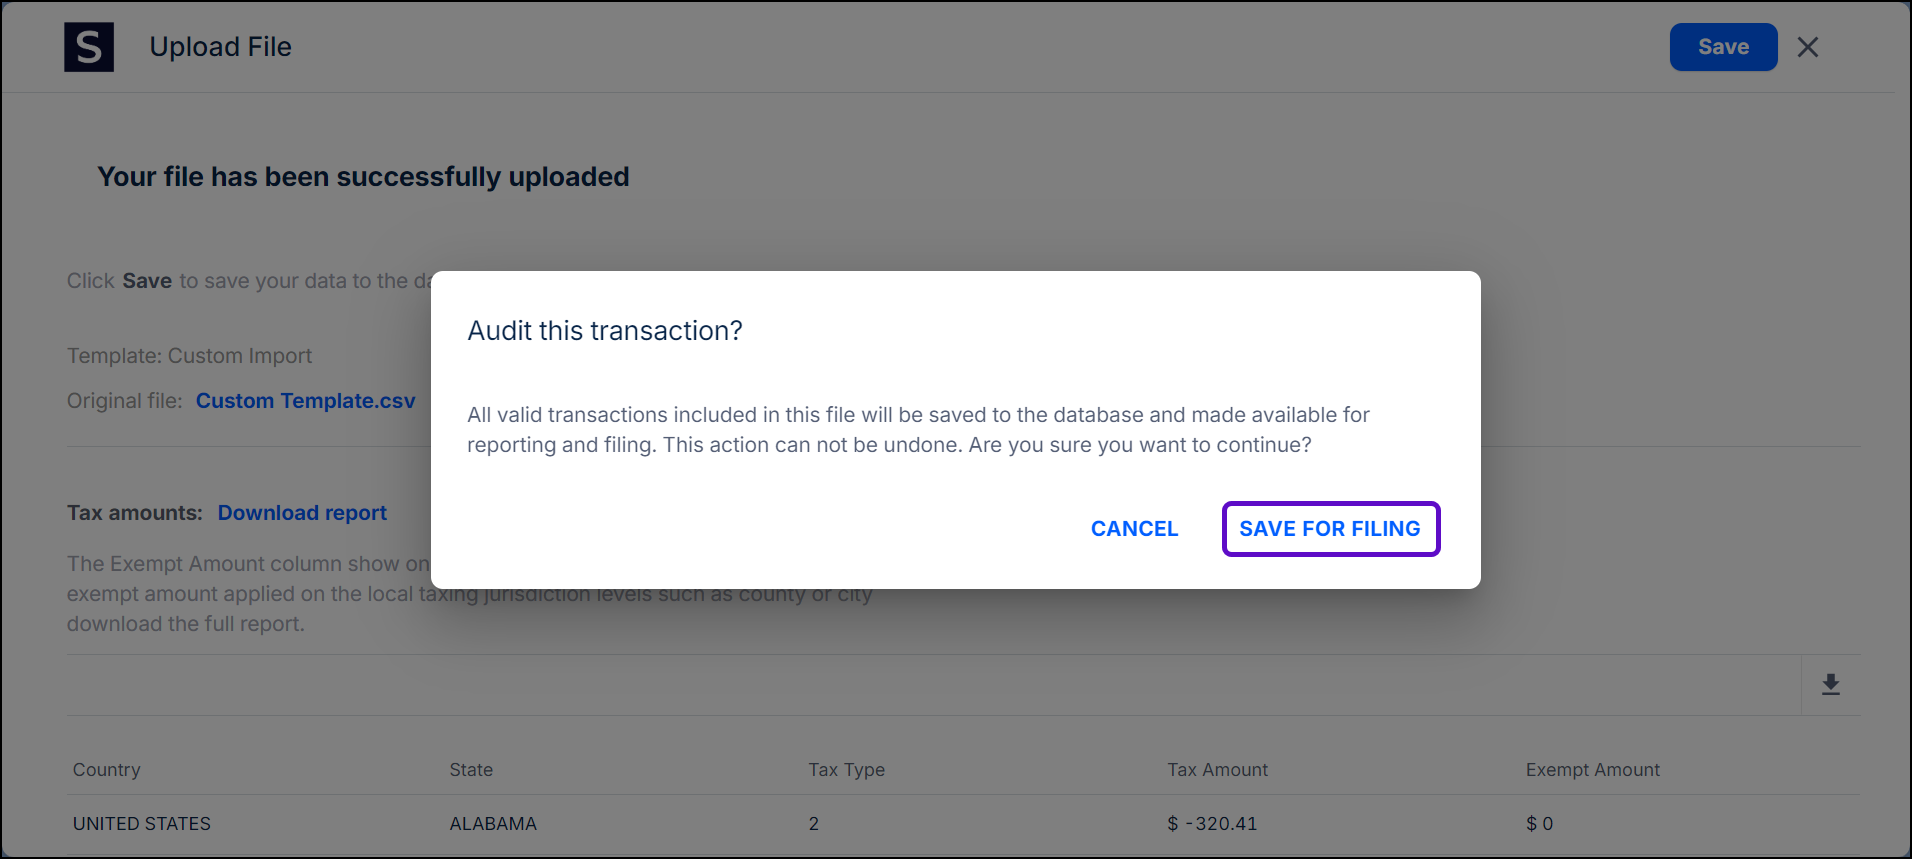
Task: Click the Upload File page title
Action: tap(220, 47)
